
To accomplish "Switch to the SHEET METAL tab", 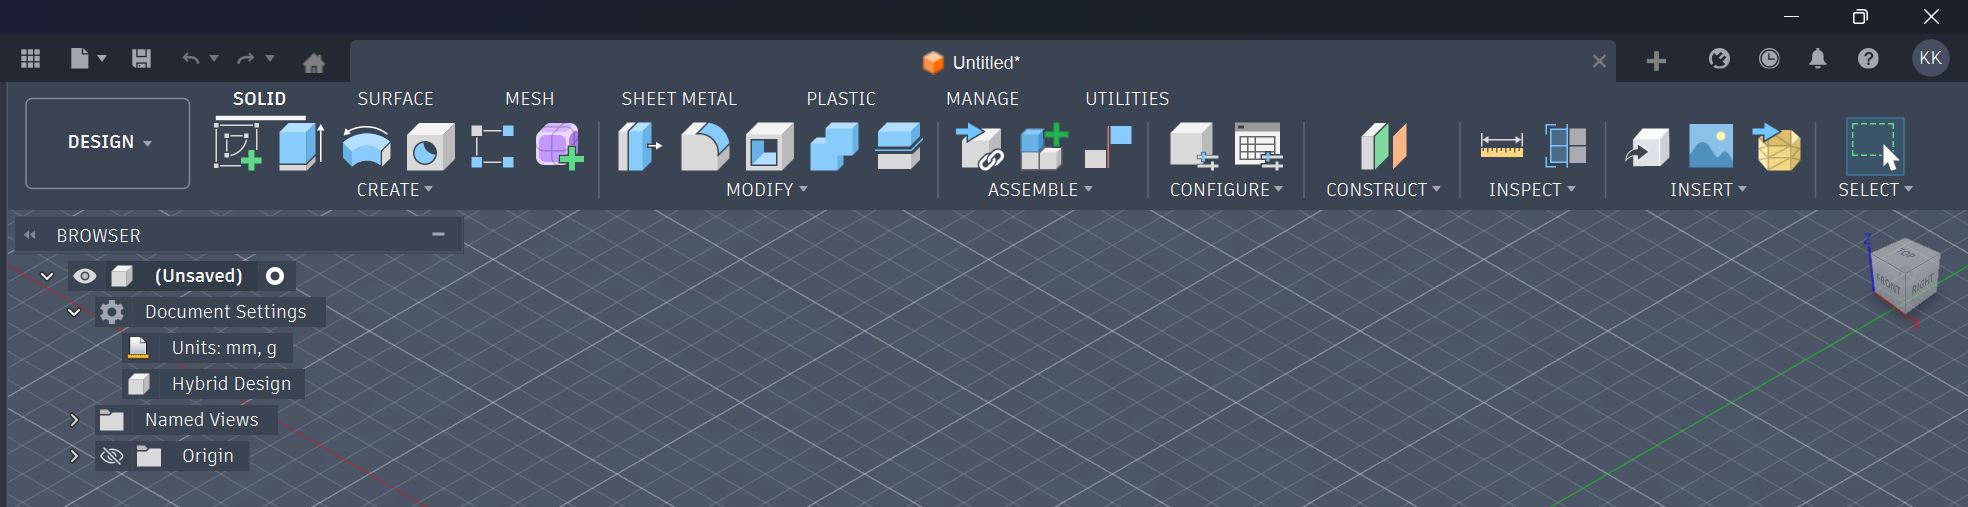I will tap(679, 99).
